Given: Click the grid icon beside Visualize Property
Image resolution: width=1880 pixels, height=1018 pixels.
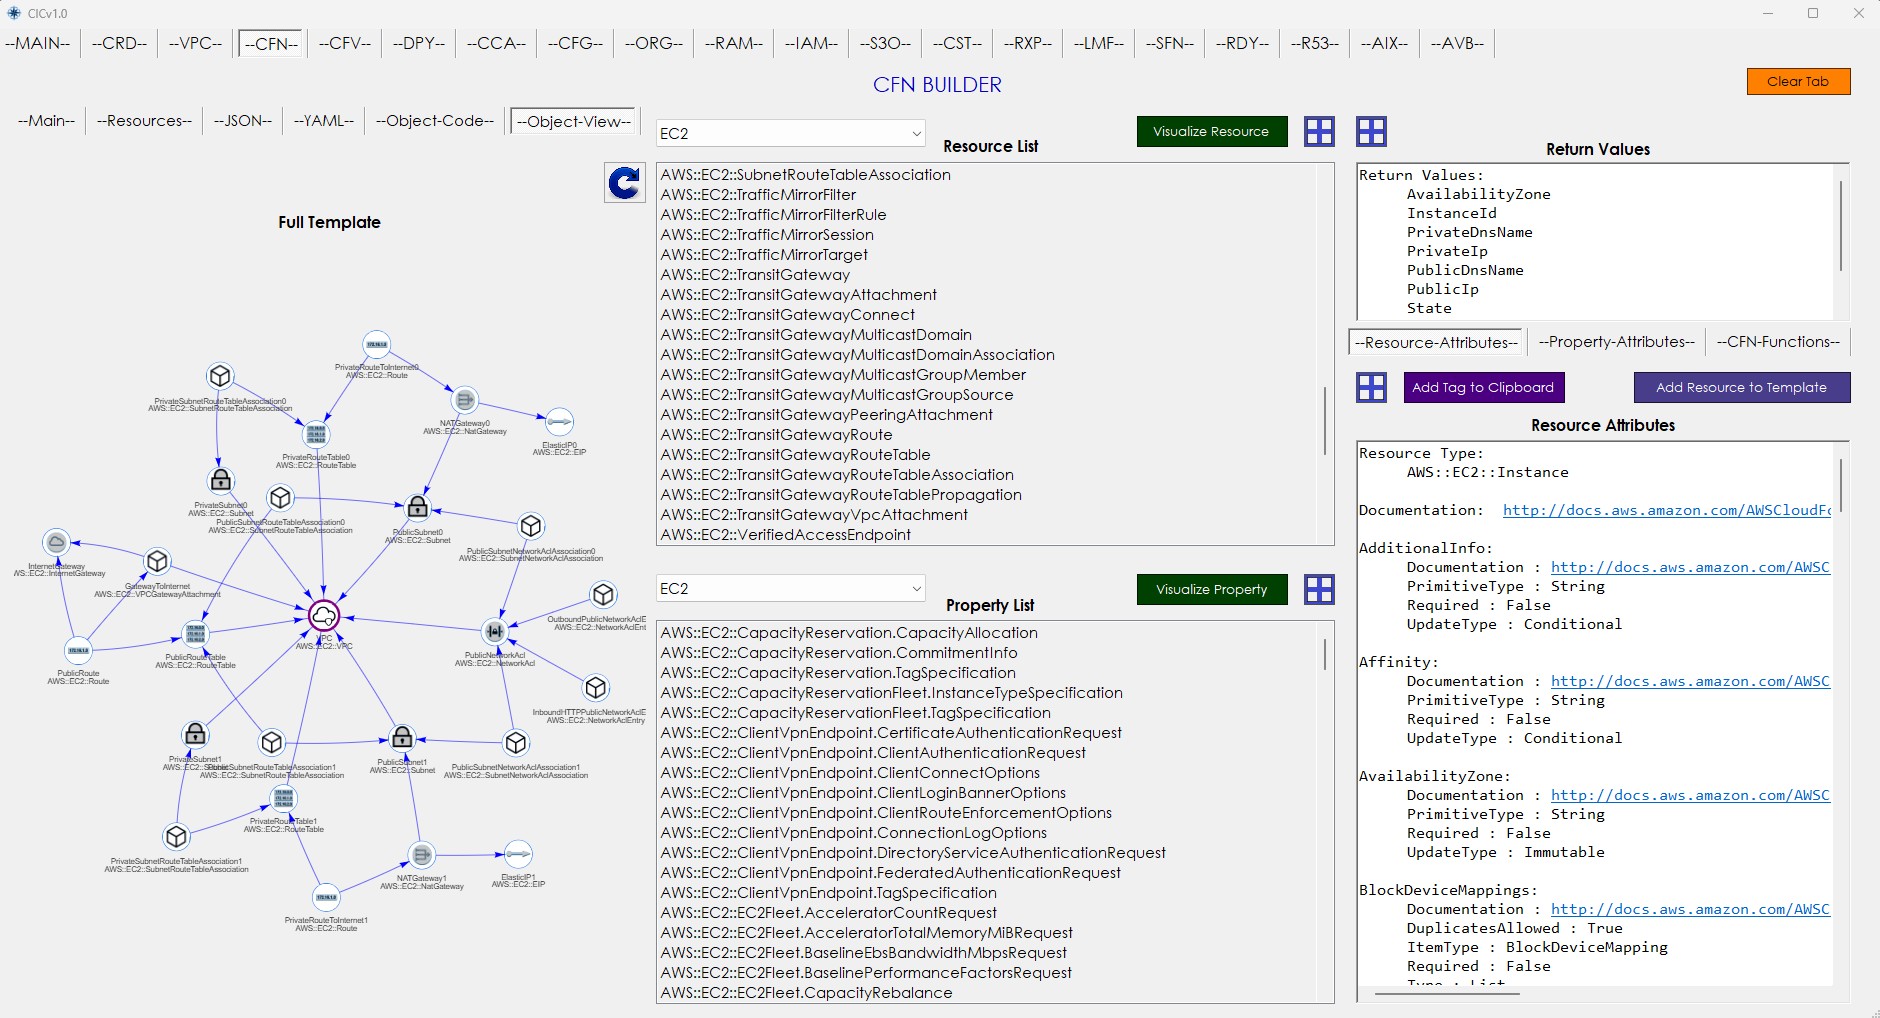Looking at the screenshot, I should click(x=1319, y=590).
